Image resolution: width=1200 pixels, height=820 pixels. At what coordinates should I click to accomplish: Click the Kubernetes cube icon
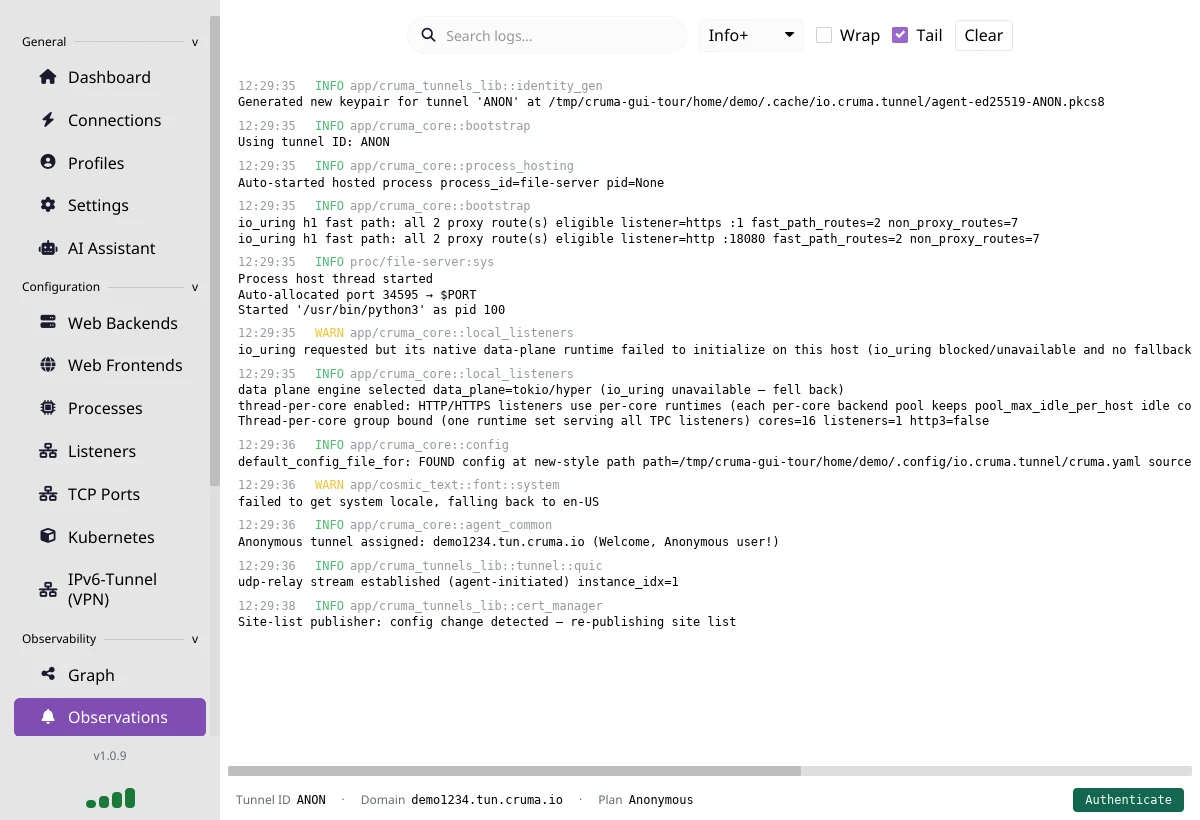point(47,537)
